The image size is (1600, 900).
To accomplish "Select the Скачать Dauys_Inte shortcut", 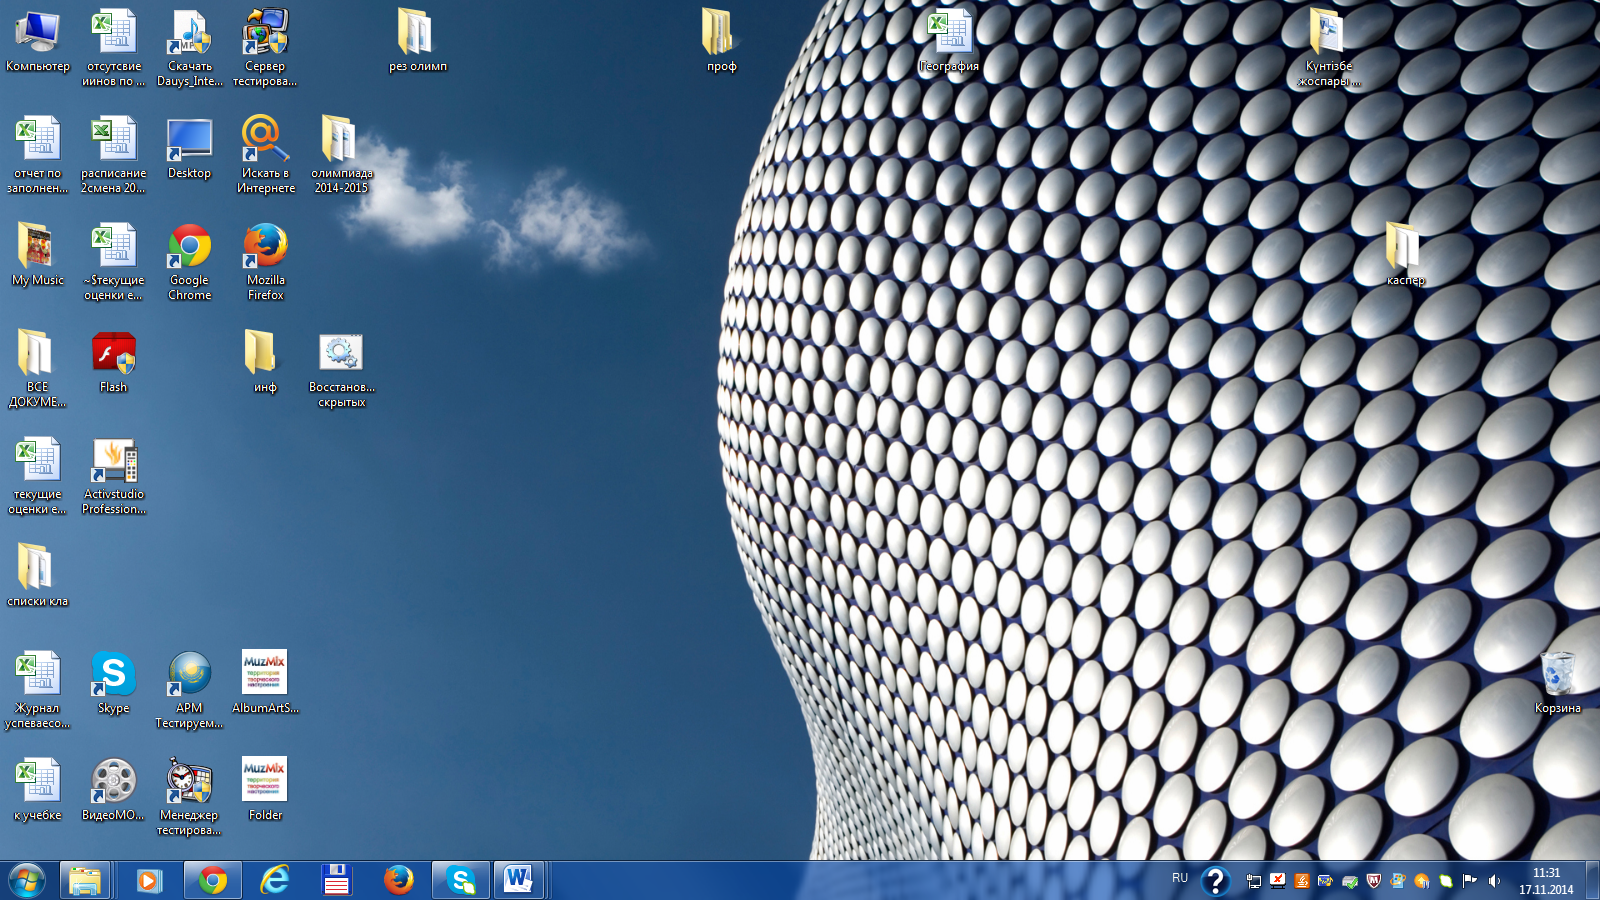I will 190,48.
